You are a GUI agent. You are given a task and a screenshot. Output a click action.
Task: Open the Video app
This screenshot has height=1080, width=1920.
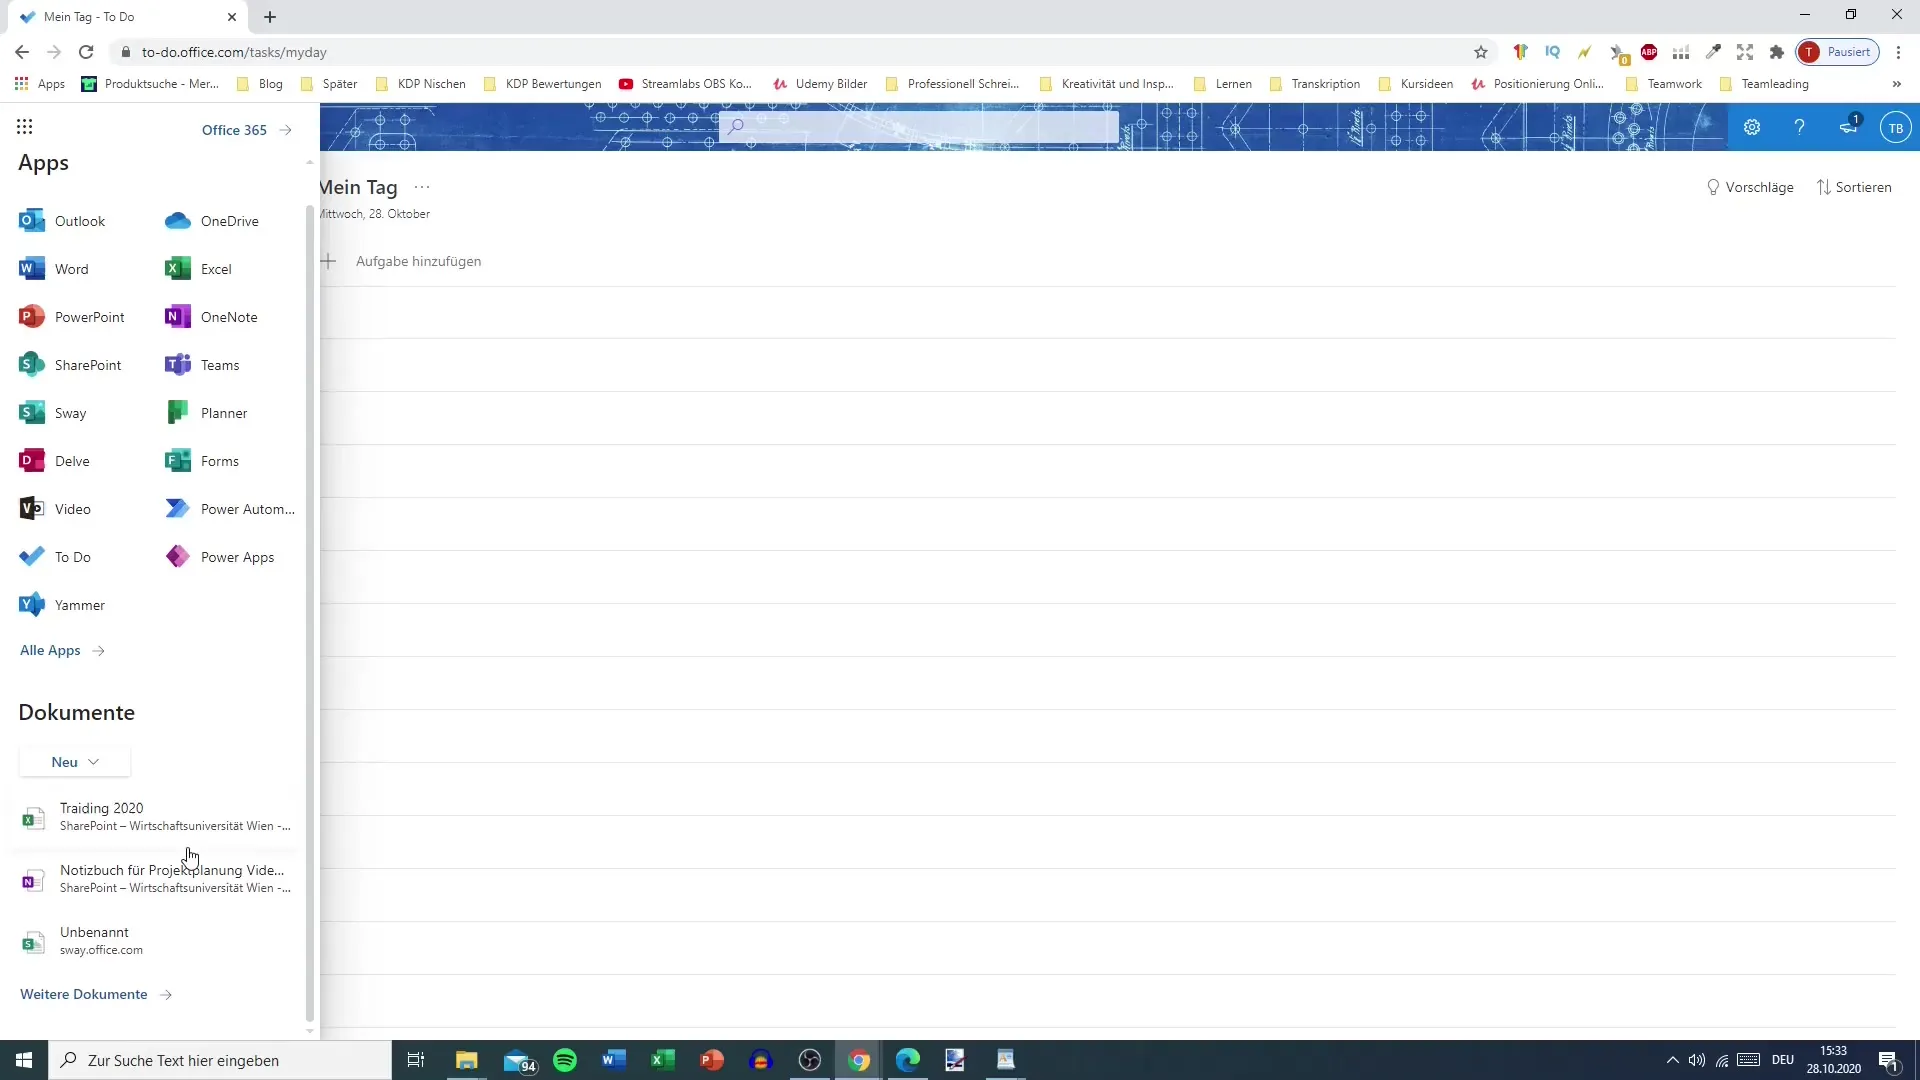coord(55,509)
